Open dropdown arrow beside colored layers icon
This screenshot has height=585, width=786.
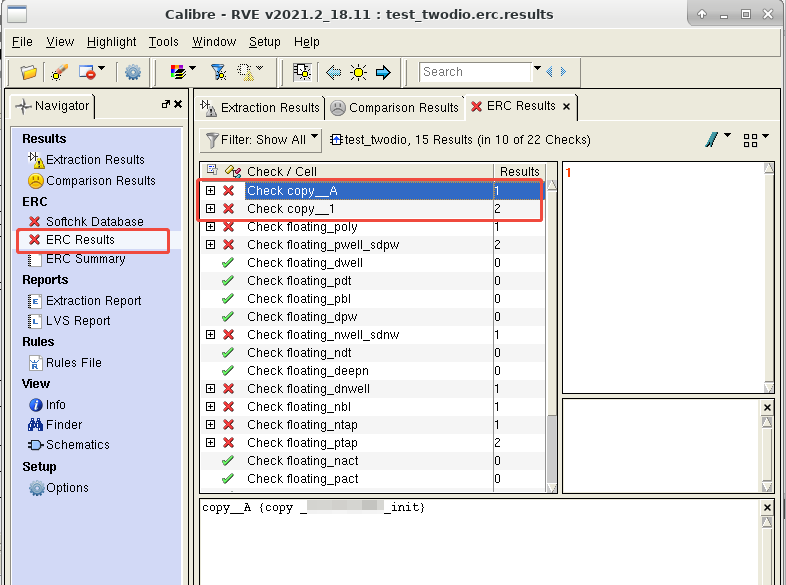[192, 68]
